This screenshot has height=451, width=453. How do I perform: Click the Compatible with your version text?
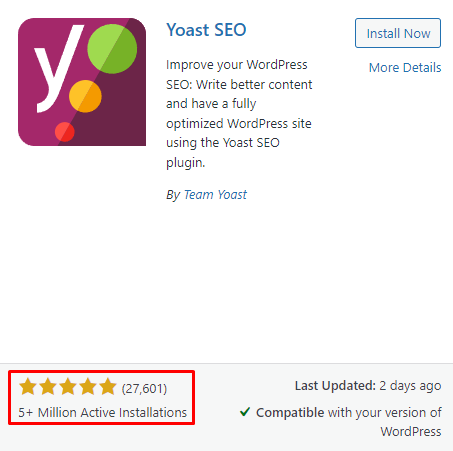[x=349, y=422]
